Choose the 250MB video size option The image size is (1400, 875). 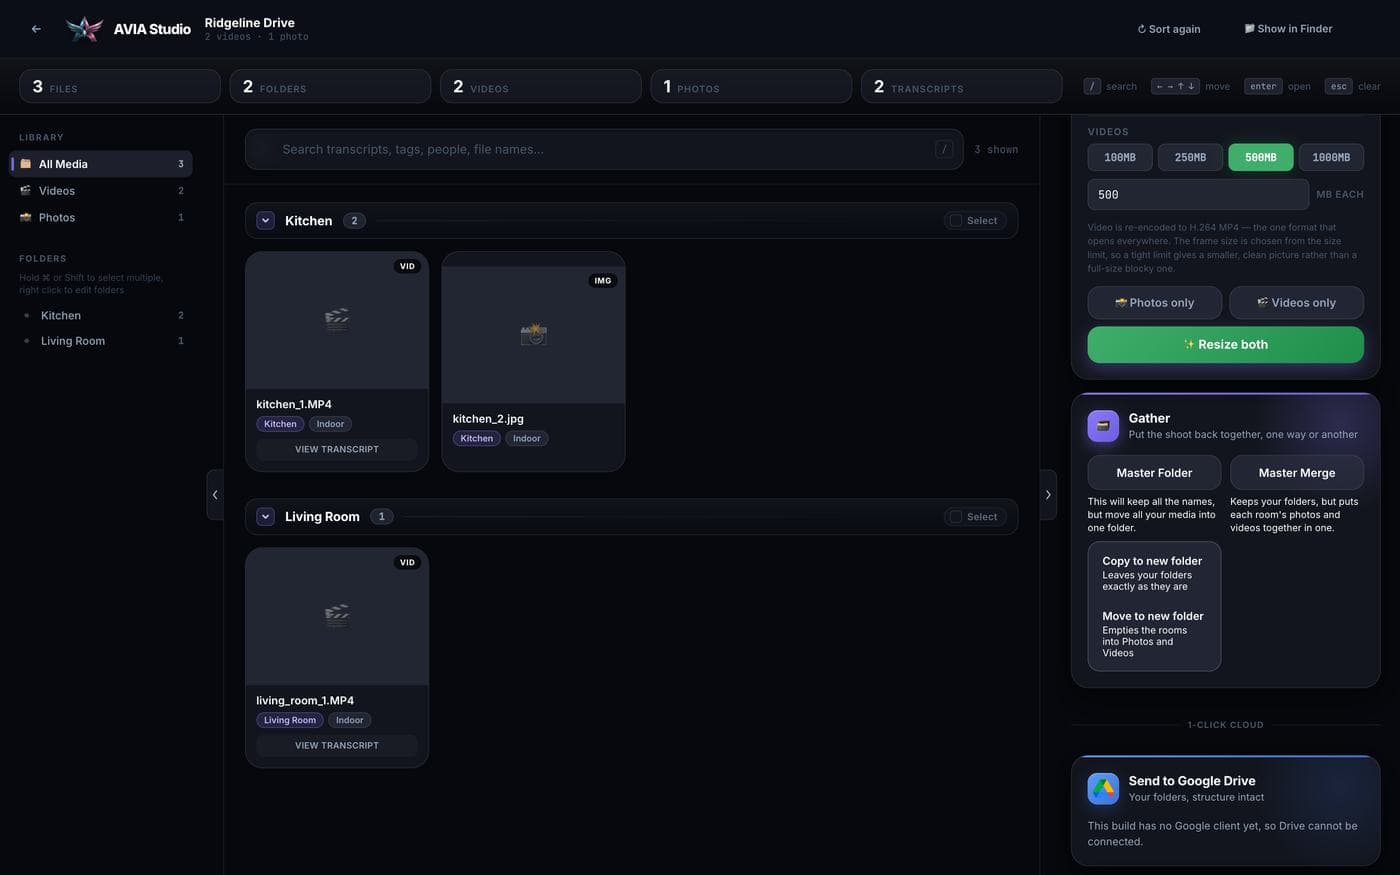coord(1190,157)
